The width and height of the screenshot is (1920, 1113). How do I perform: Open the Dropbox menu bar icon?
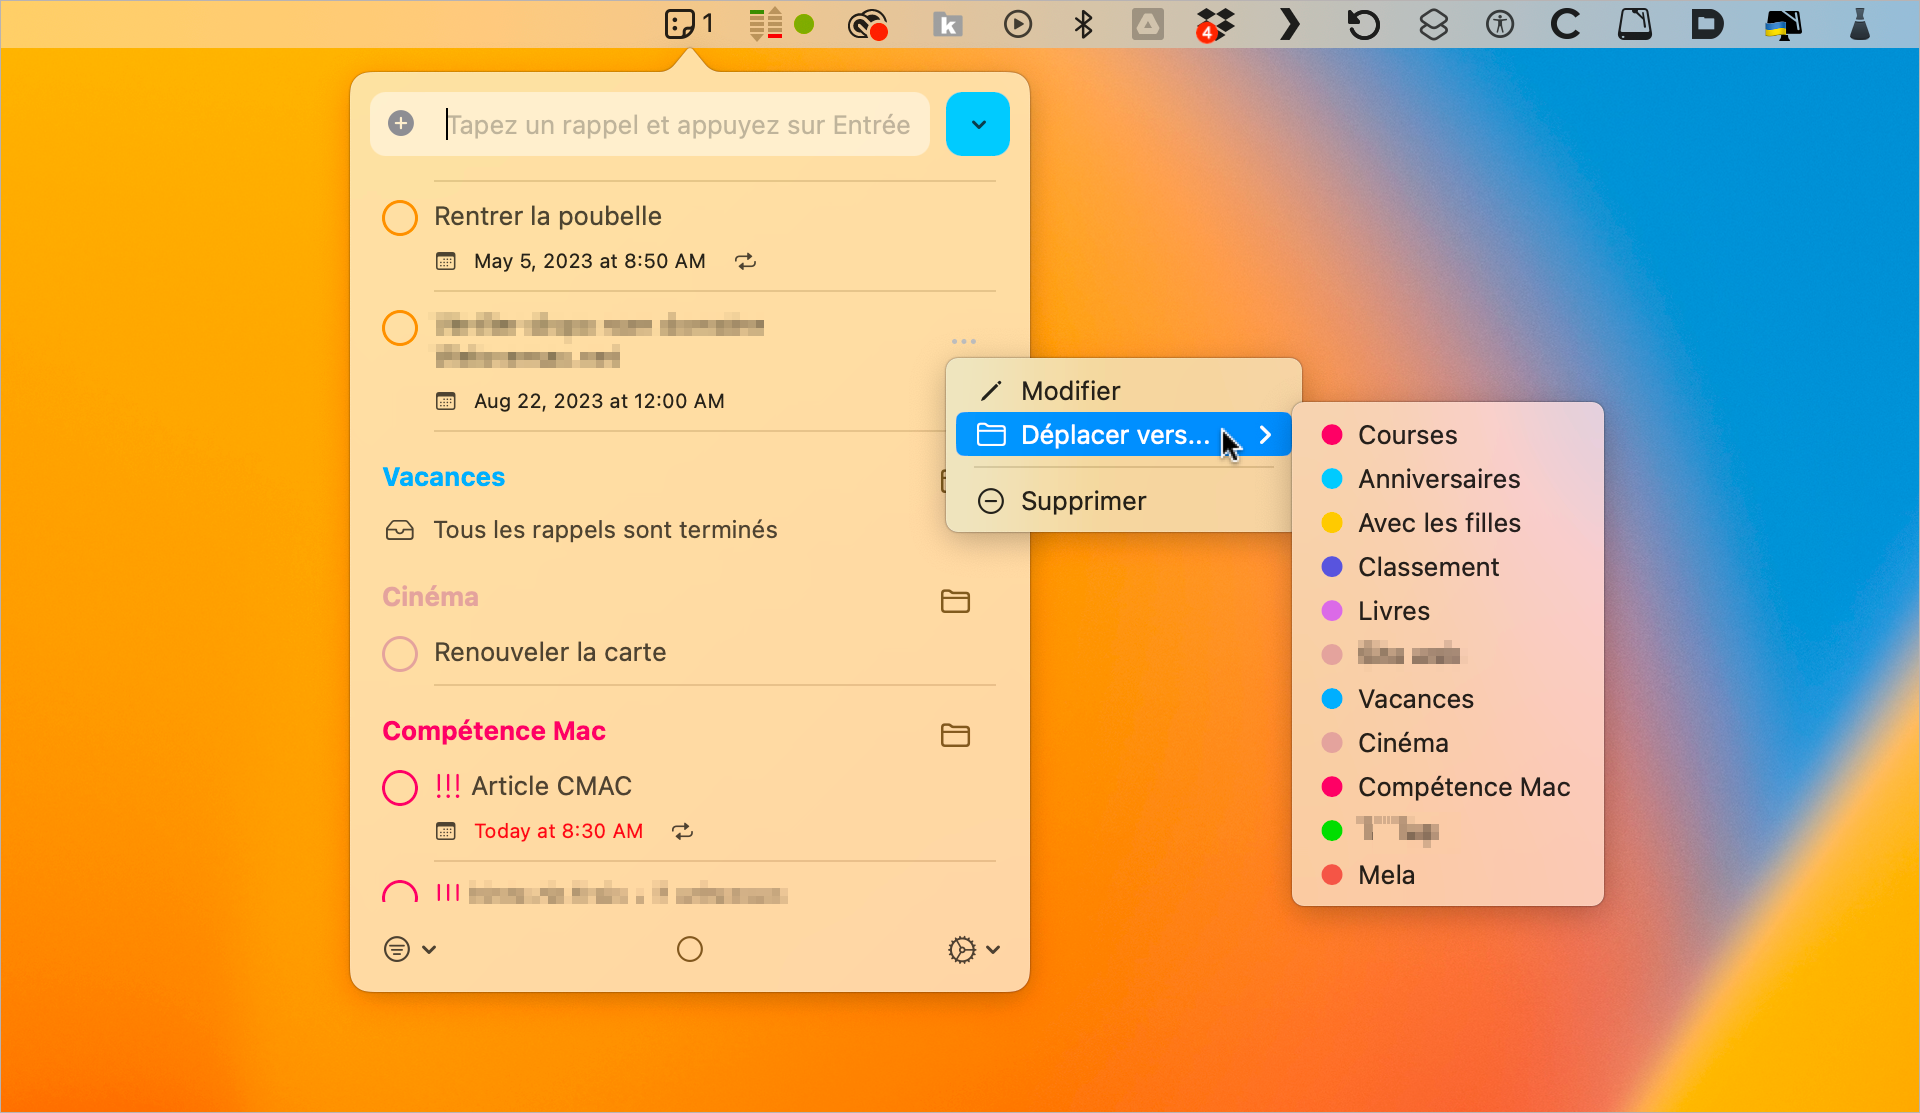click(x=1215, y=24)
